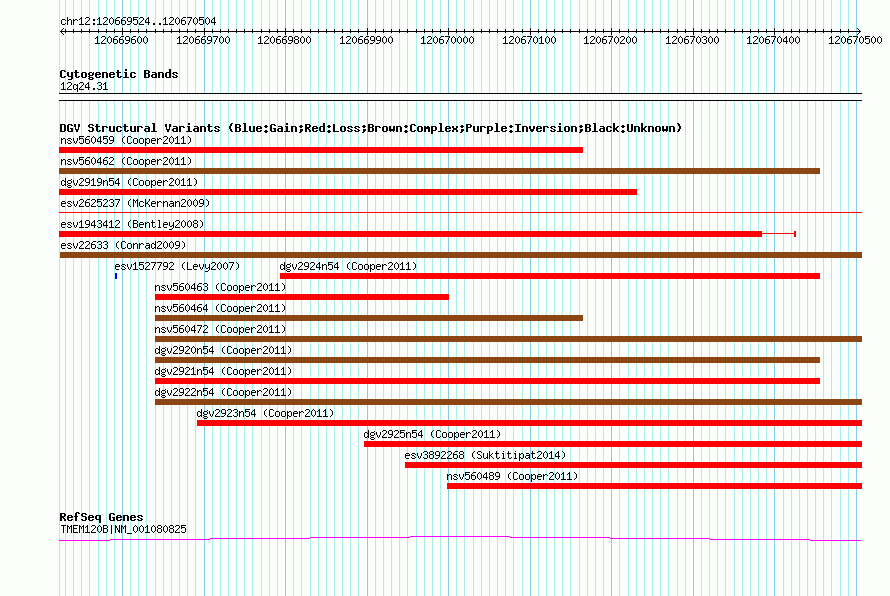Click the chr12:120669524..120670504 coordinate label
Screen dimensions: 890x596
click(x=138, y=21)
